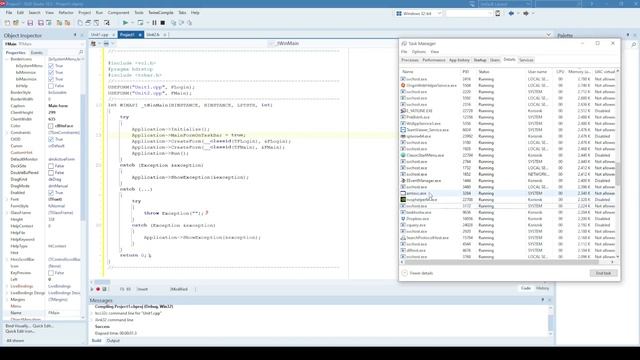Screen dimensions: 640x360
Task: Switch to Events tab in Object Inspector
Action: coord(36,53)
